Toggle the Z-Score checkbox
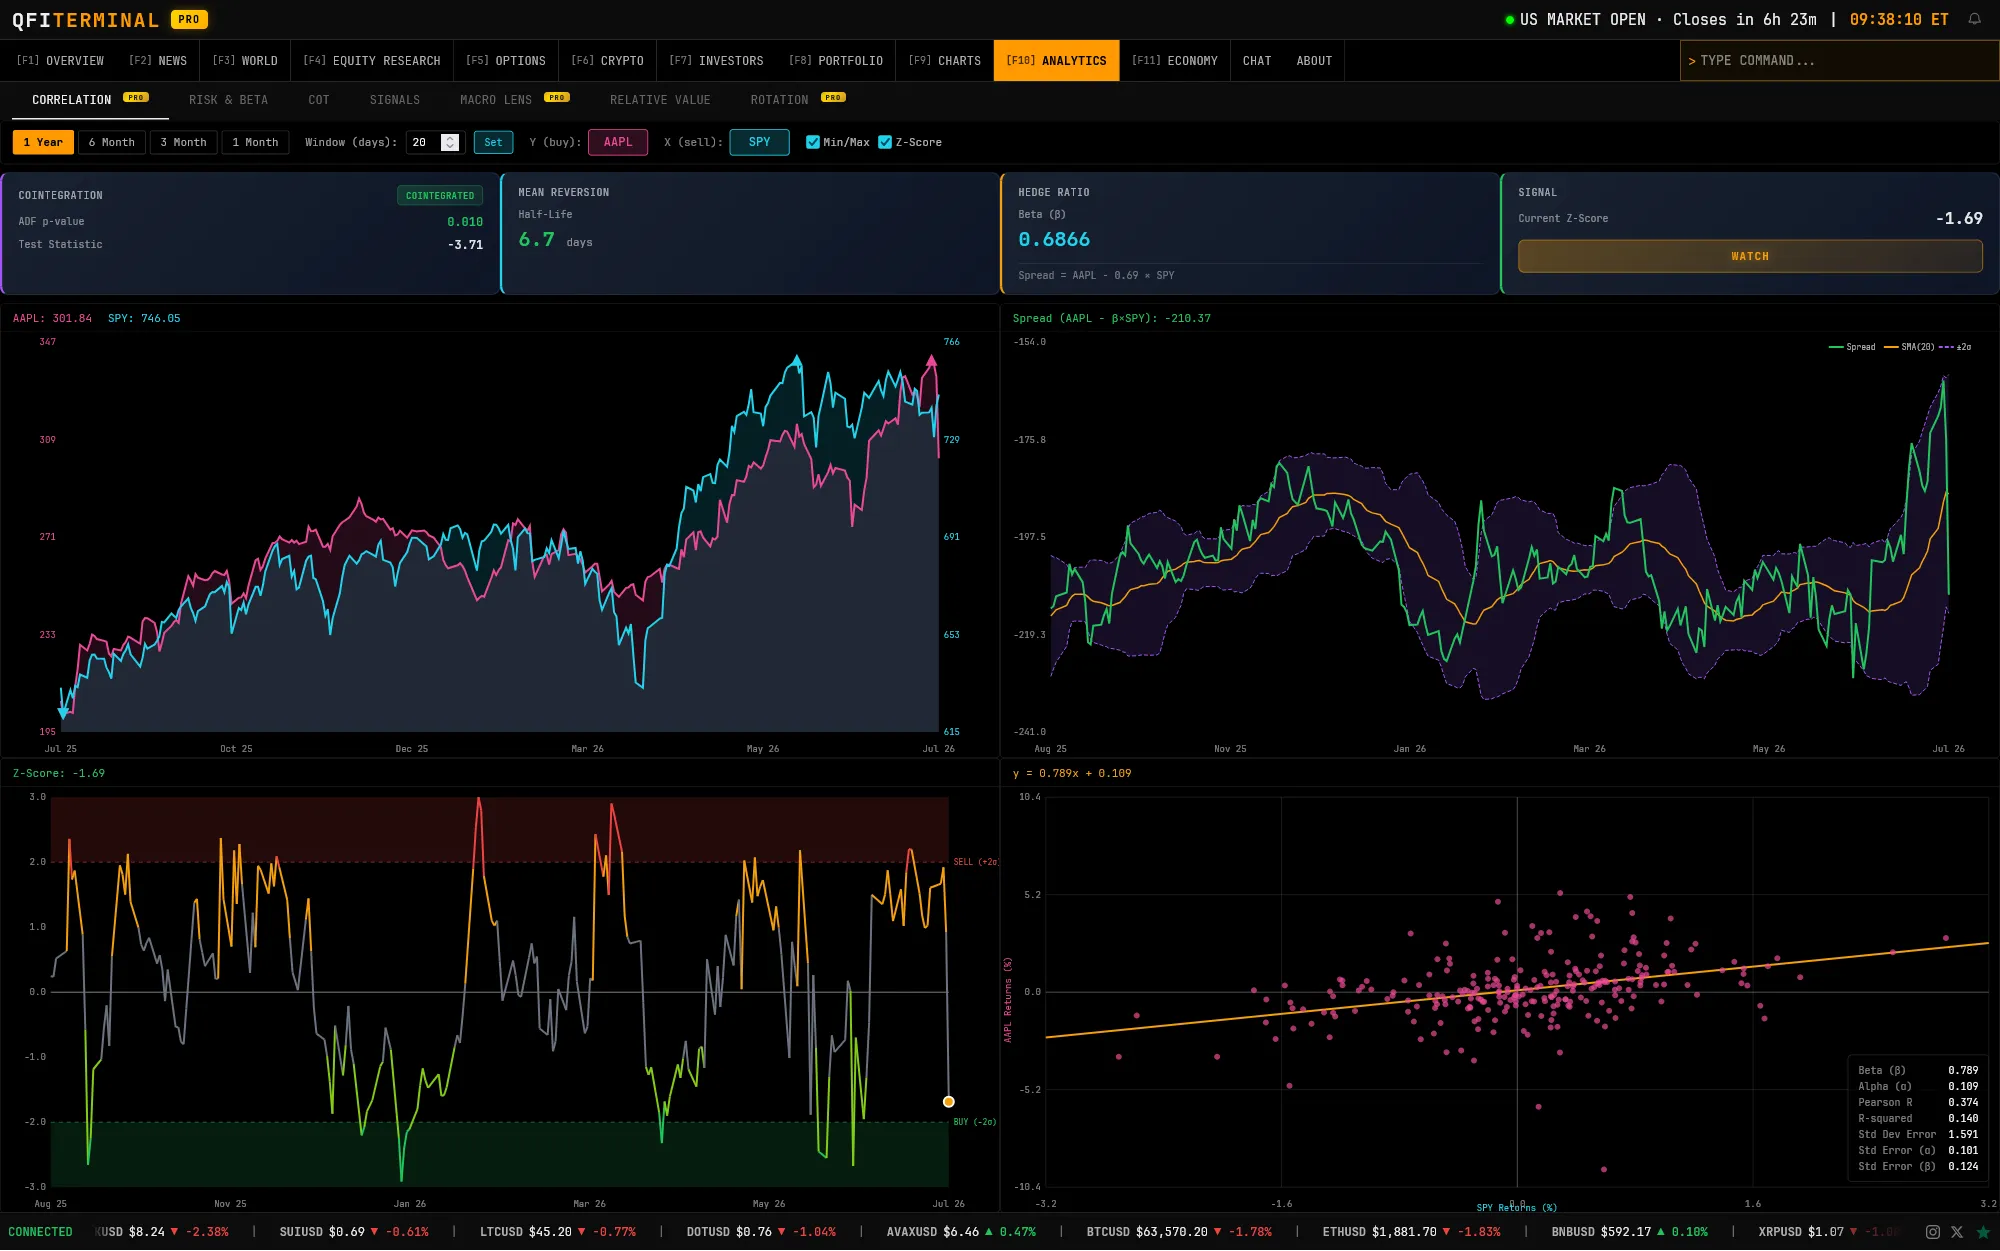This screenshot has height=1251, width=2000. [885, 142]
